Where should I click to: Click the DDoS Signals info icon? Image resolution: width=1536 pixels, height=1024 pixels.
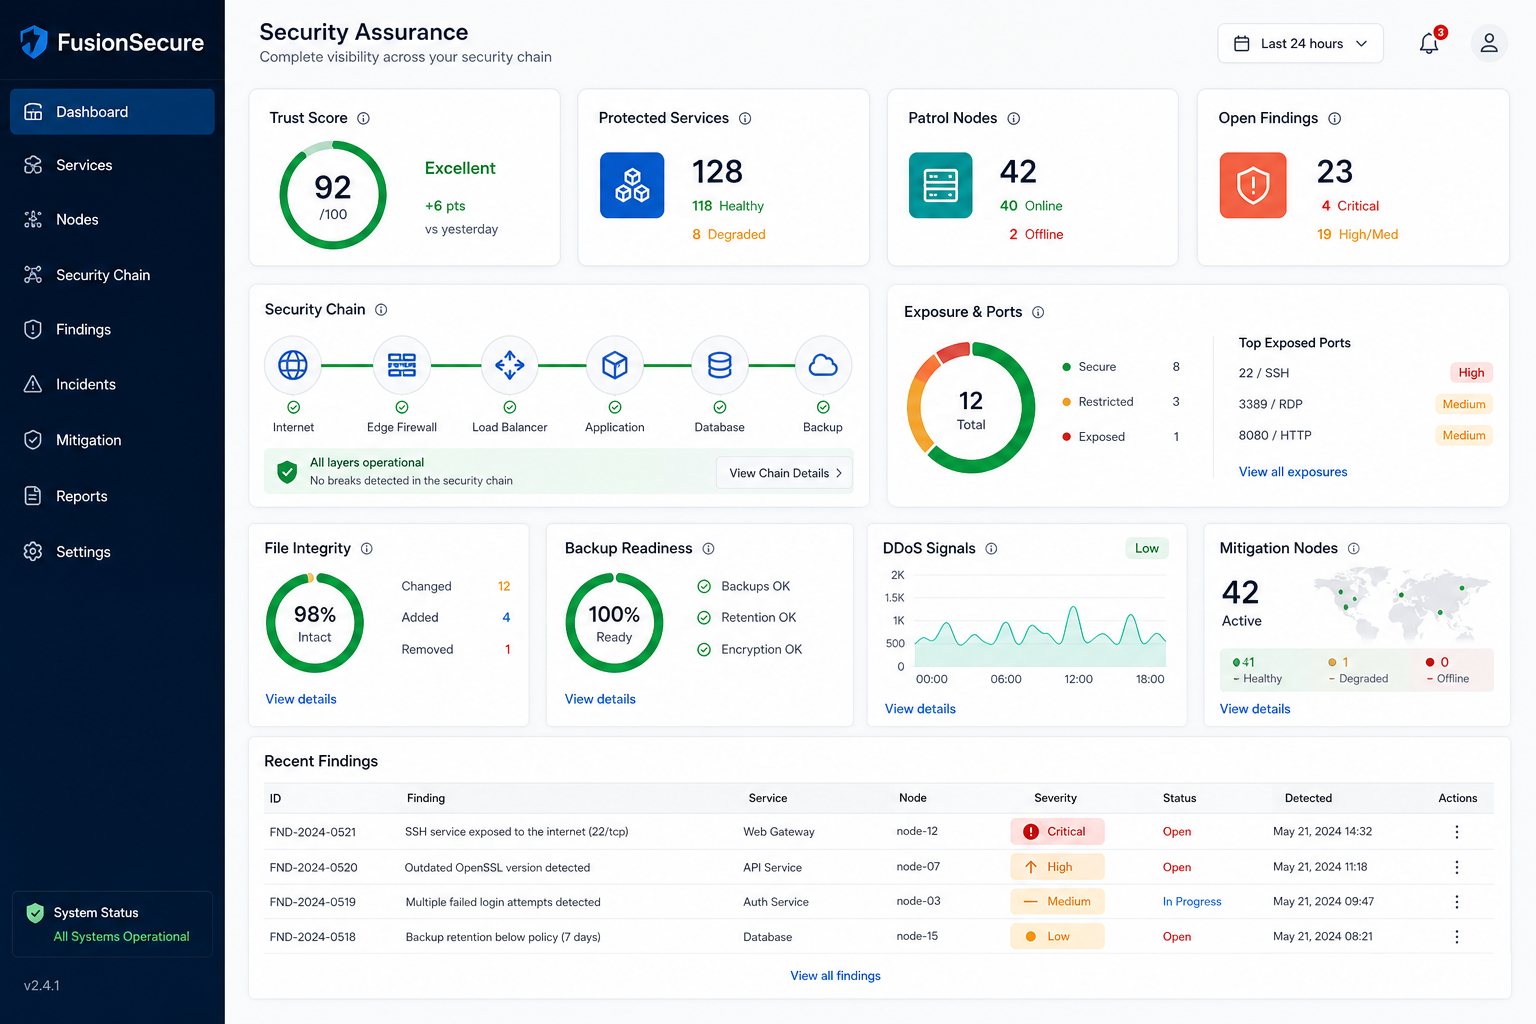[992, 548]
